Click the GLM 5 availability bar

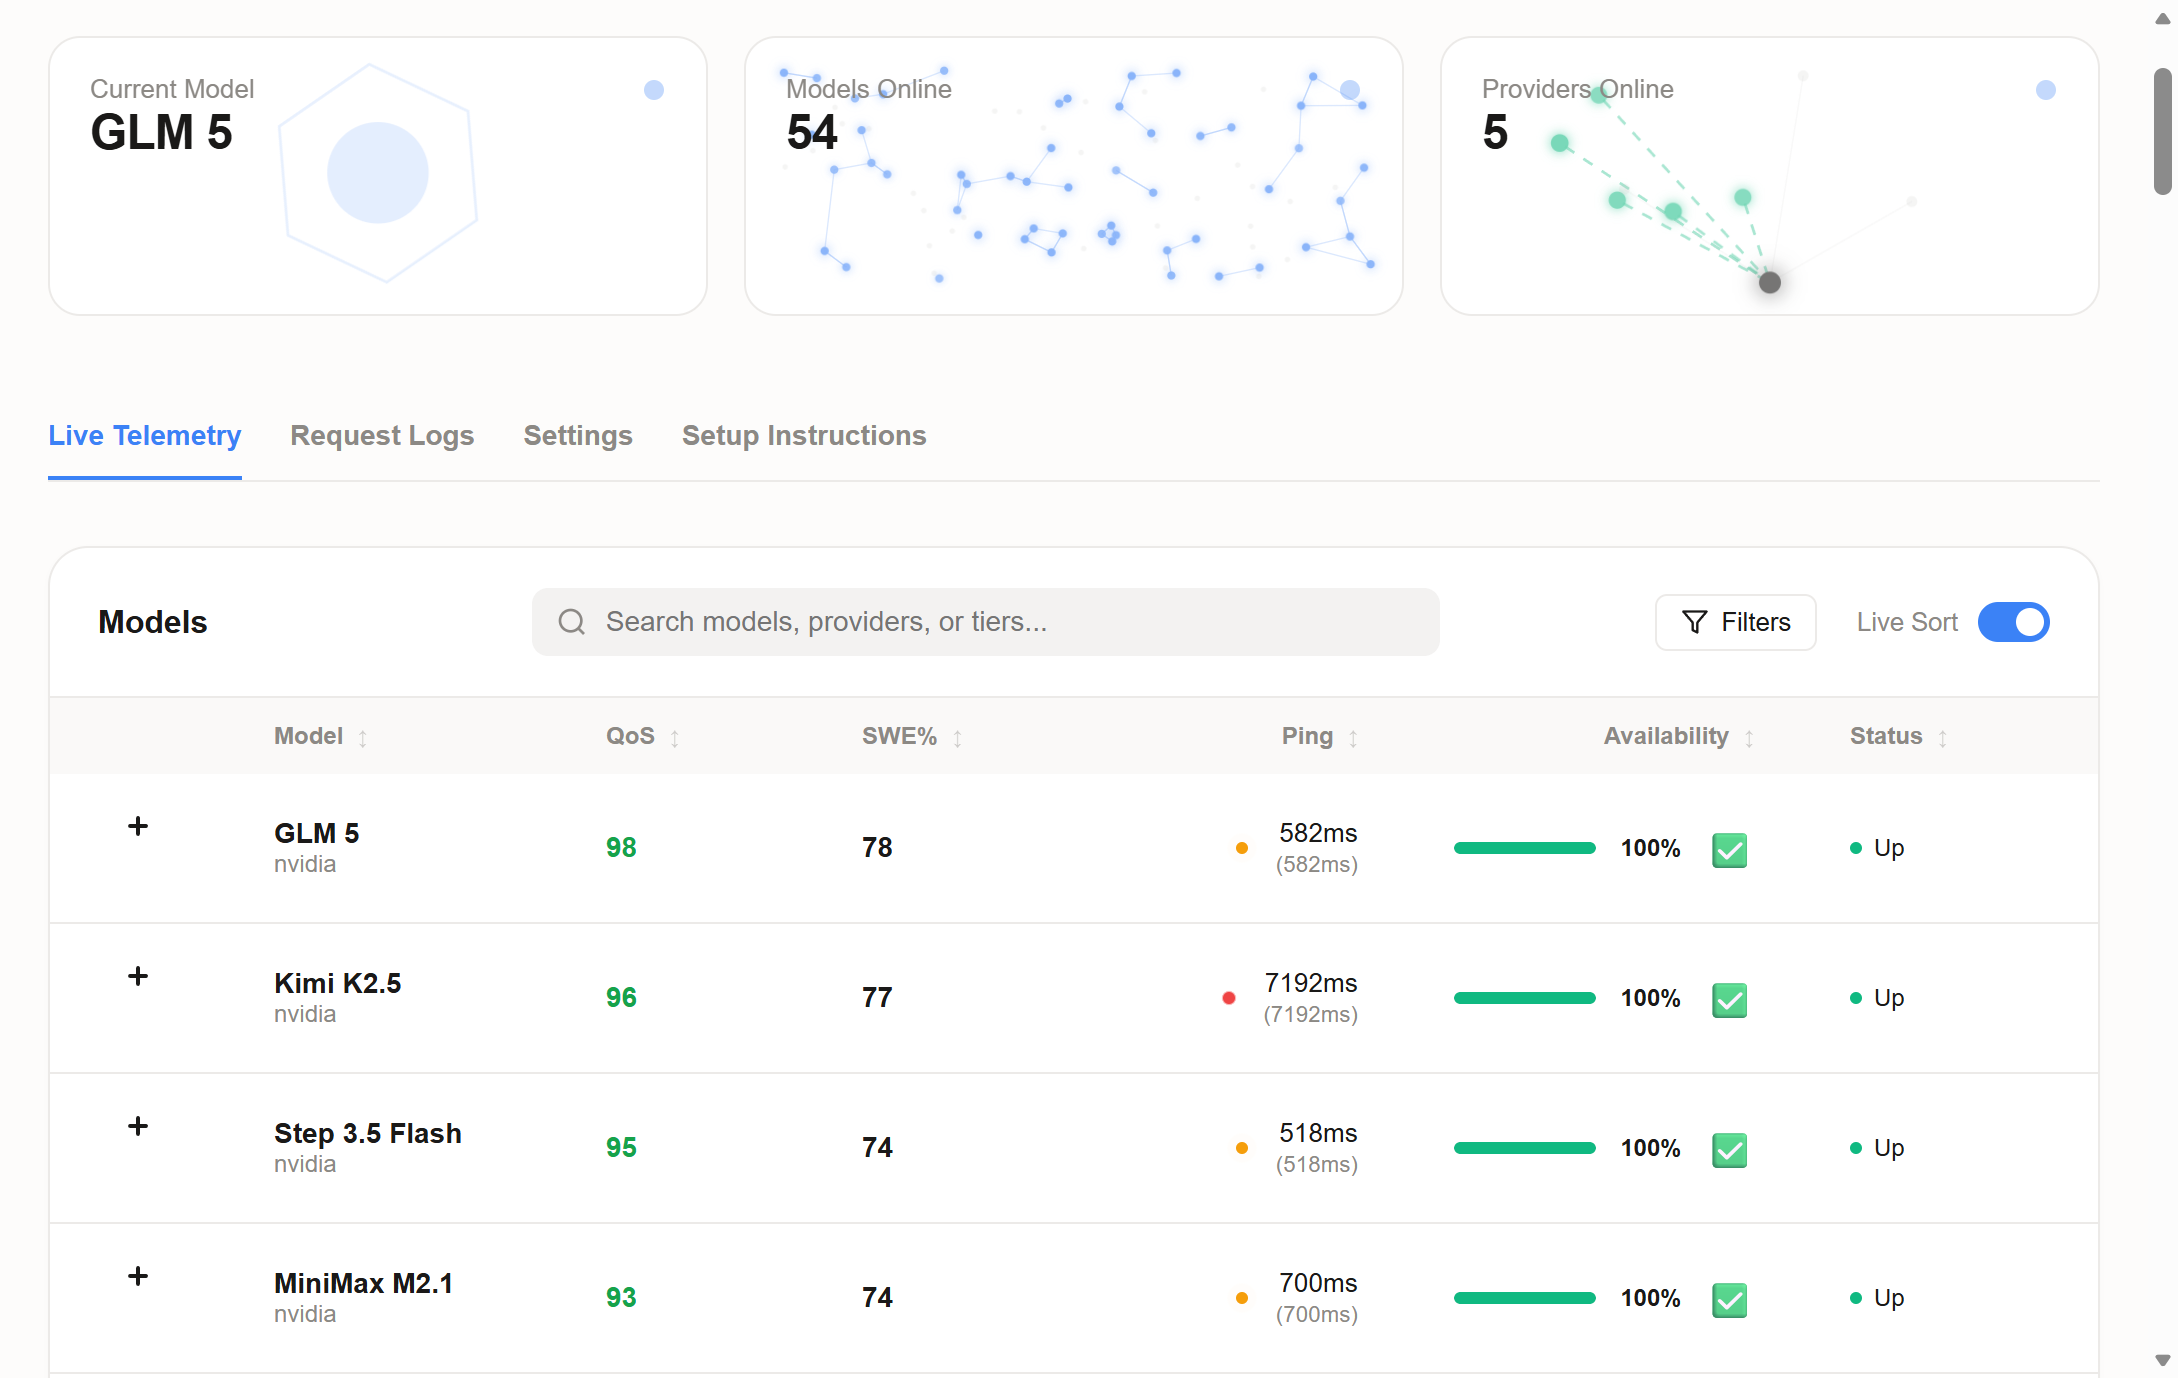(1524, 848)
